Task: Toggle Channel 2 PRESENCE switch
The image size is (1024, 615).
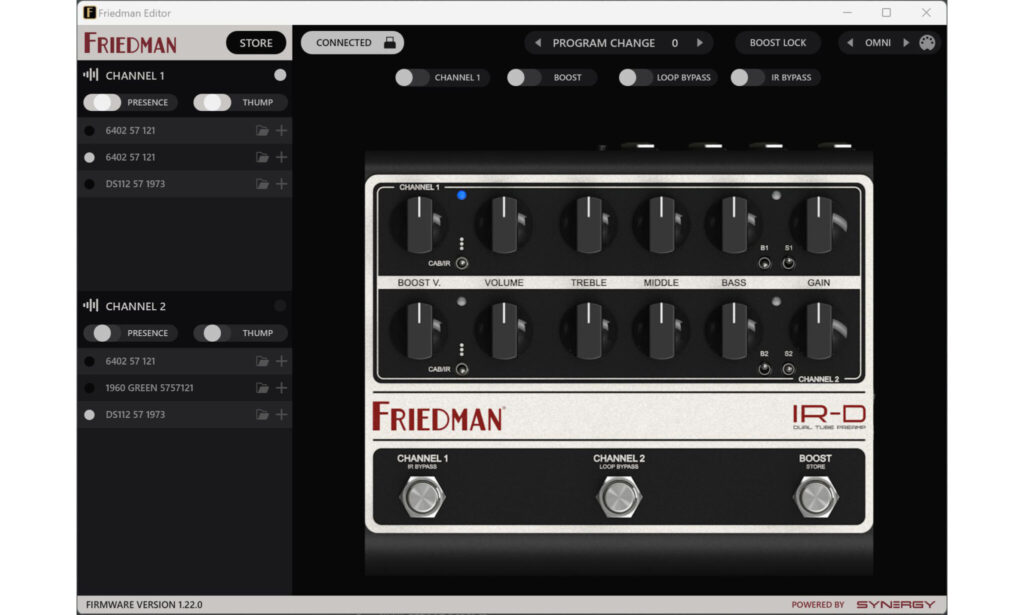Action: click(x=103, y=333)
